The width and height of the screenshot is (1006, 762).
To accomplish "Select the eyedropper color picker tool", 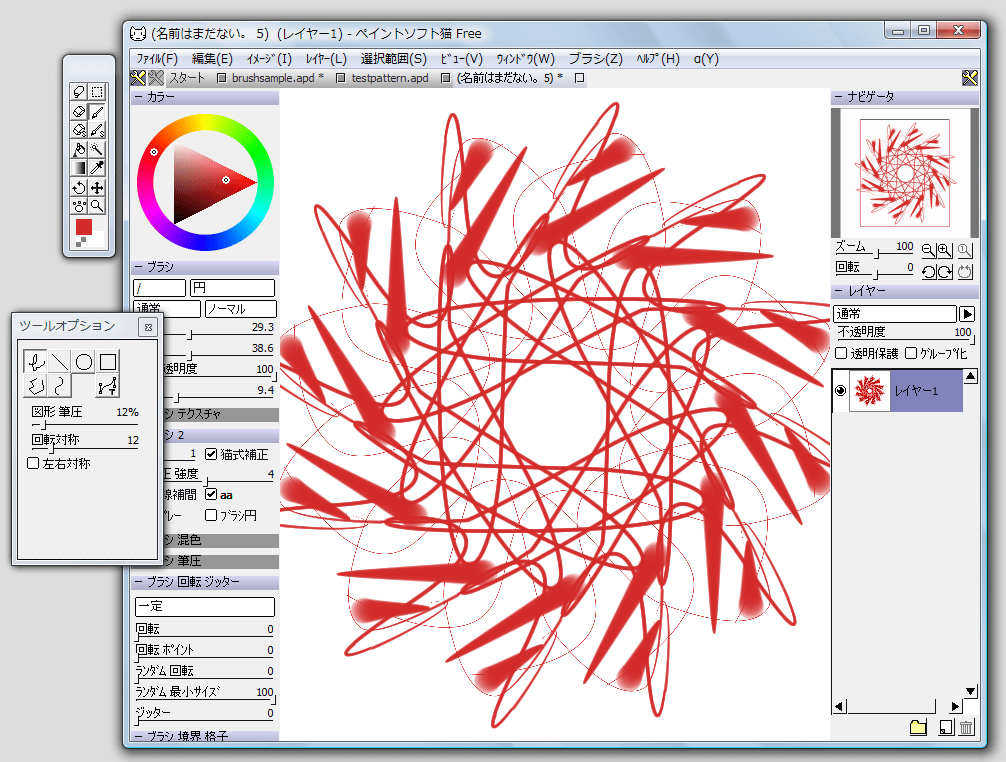I will [x=97, y=168].
